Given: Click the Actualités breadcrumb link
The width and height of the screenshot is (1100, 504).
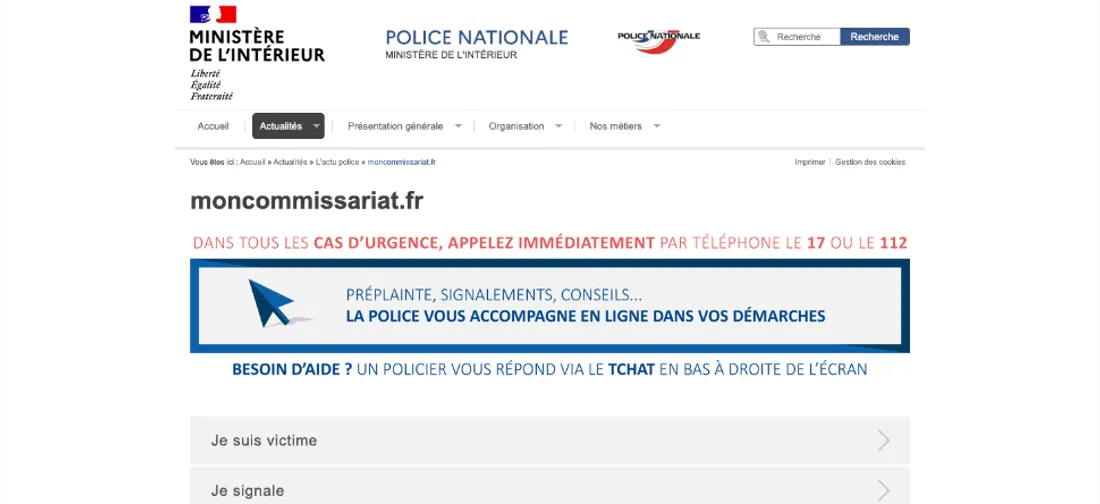Looking at the screenshot, I should (x=290, y=162).
